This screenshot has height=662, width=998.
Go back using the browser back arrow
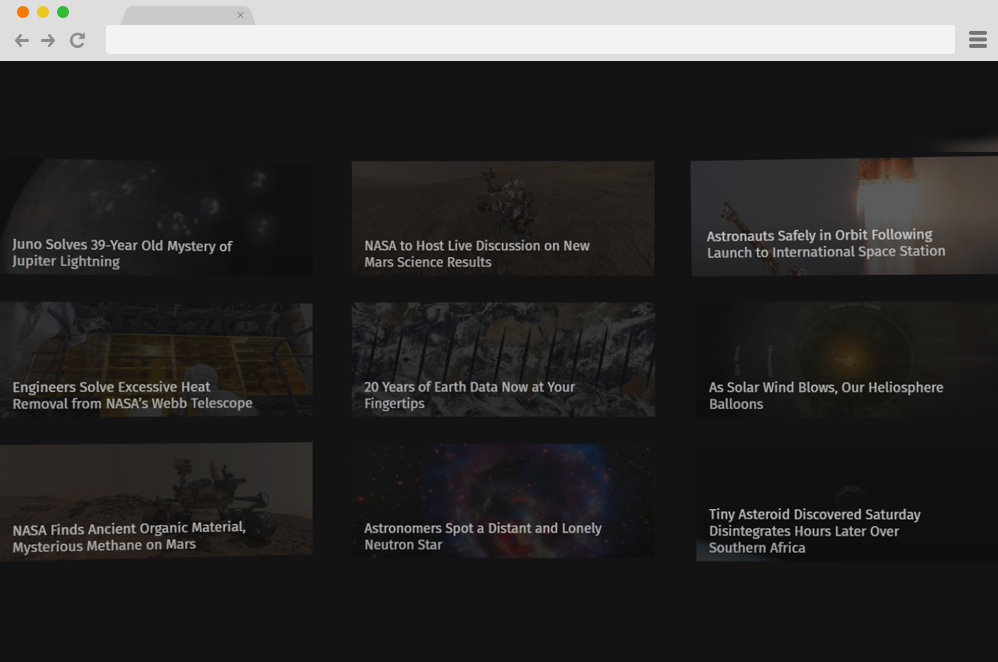tap(22, 41)
